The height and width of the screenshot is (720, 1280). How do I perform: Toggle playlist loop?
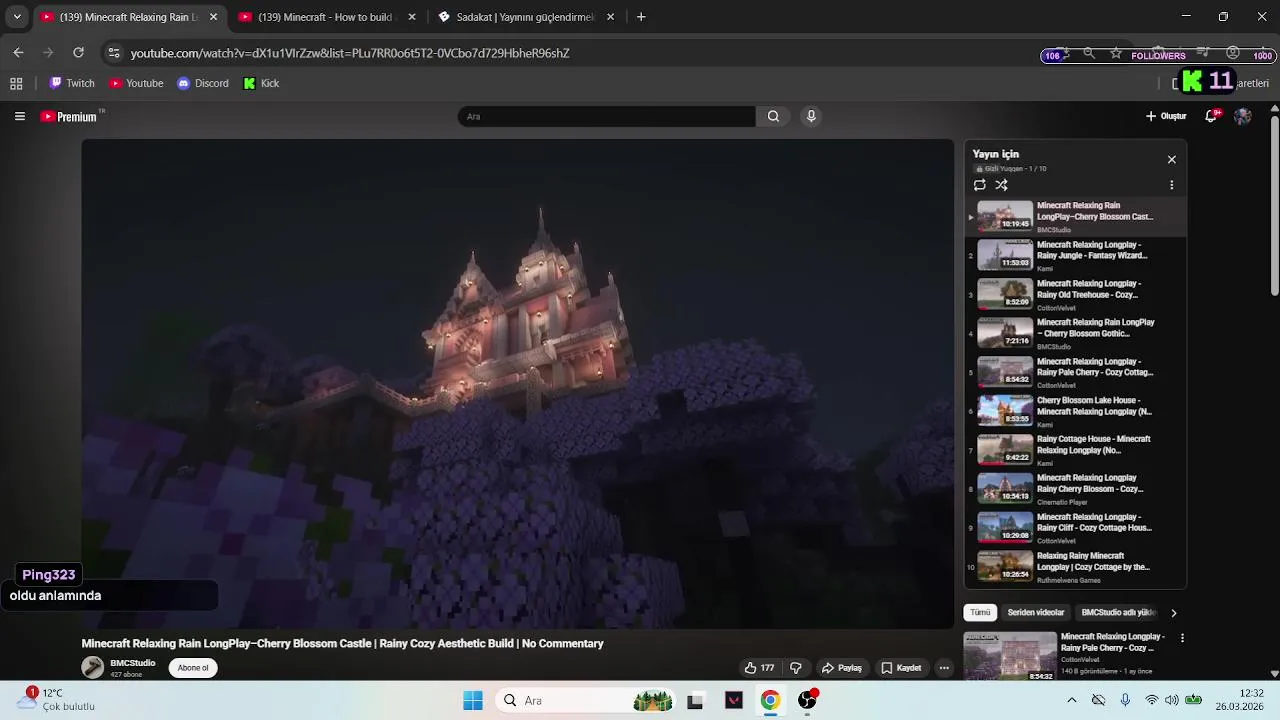pos(980,185)
